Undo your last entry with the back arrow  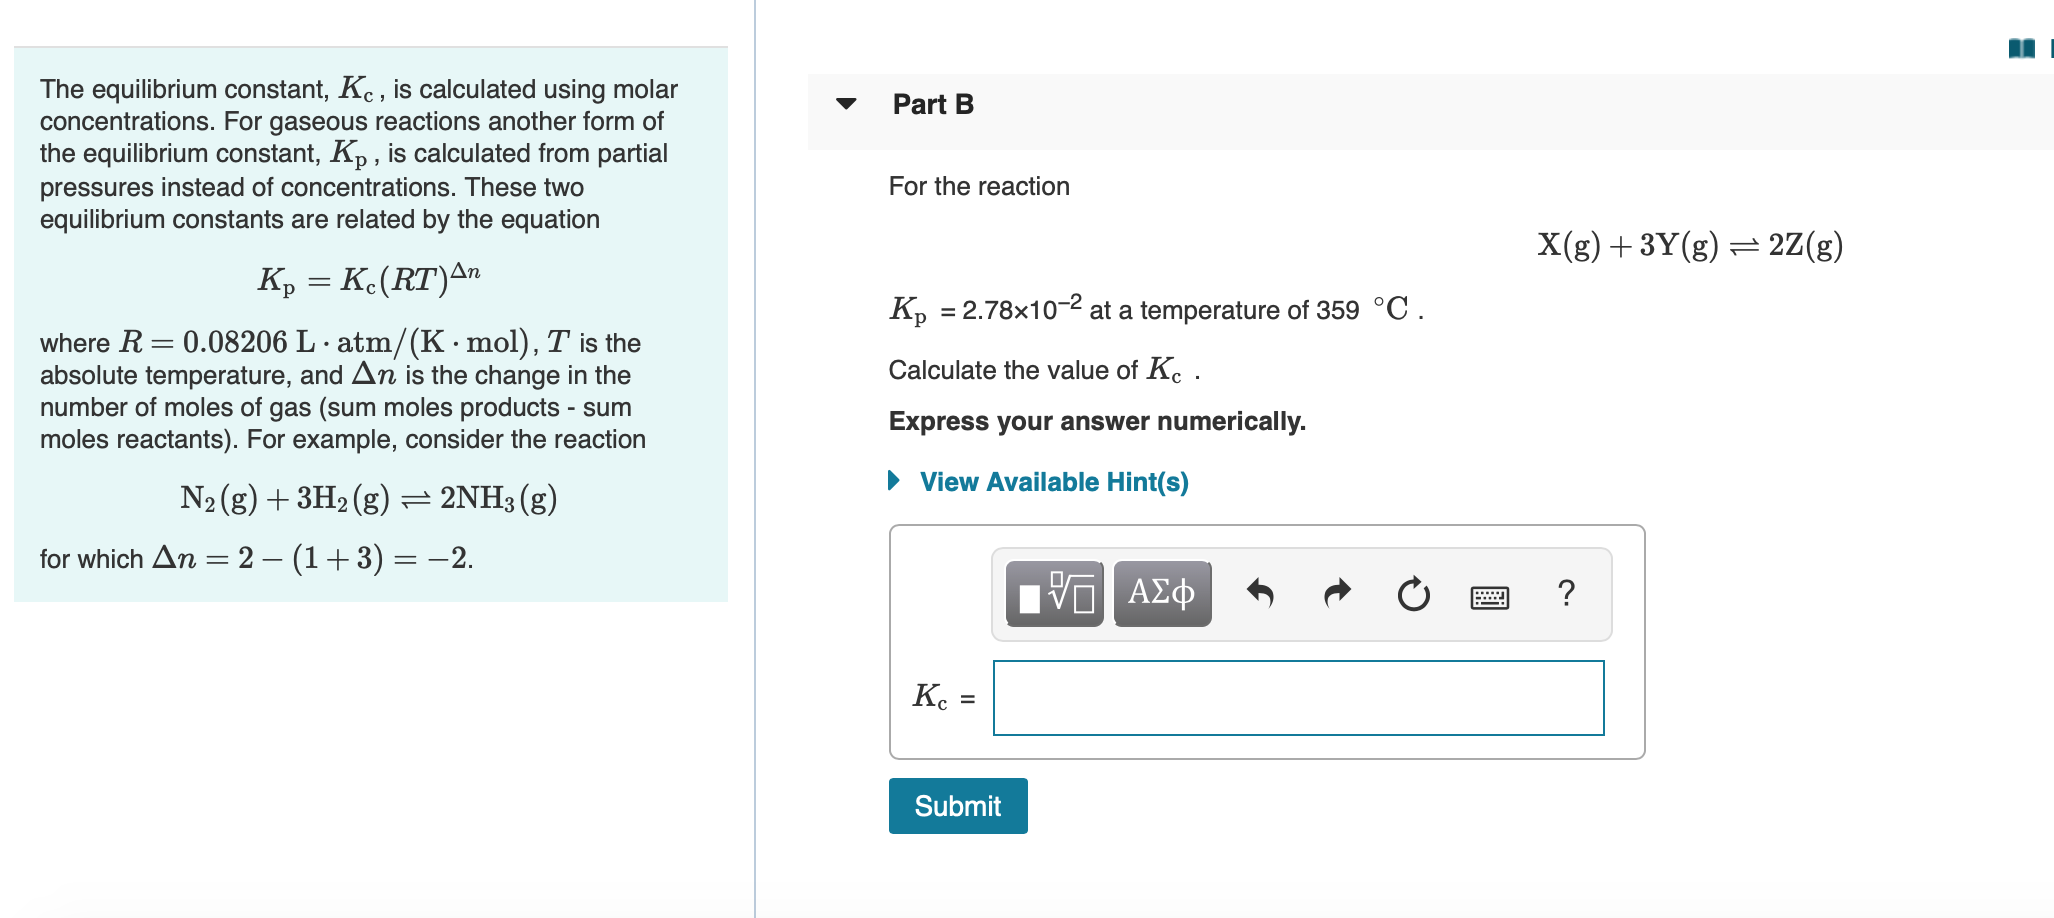click(1261, 592)
